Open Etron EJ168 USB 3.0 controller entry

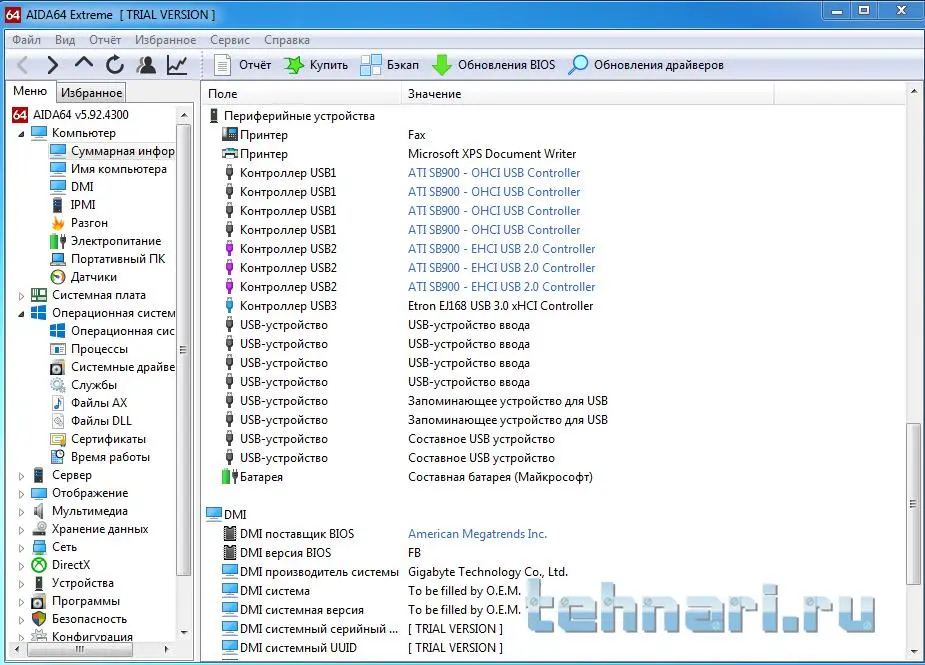click(x=500, y=306)
